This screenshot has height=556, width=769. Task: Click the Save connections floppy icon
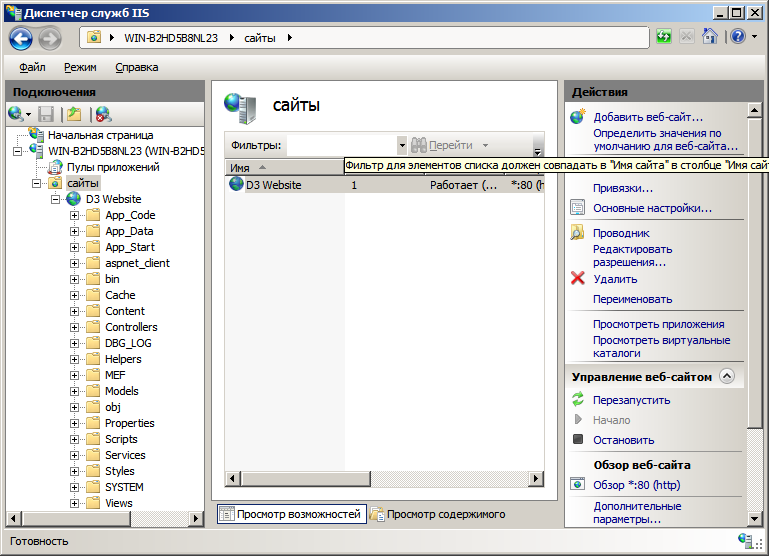(x=46, y=114)
